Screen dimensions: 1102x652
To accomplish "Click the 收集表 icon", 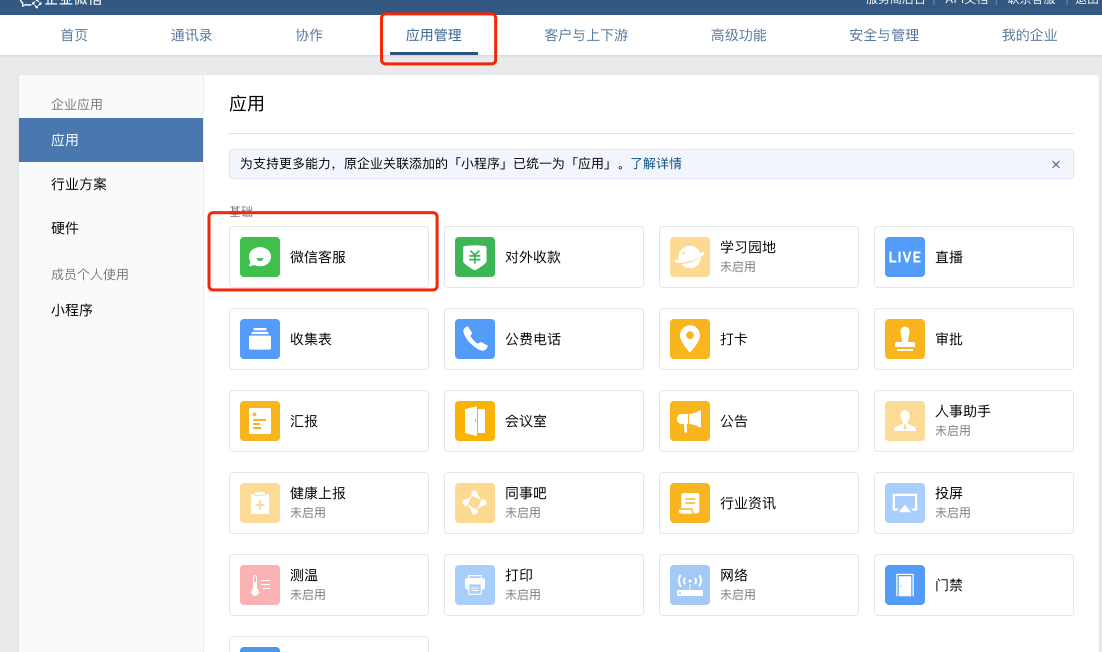I will coord(260,339).
